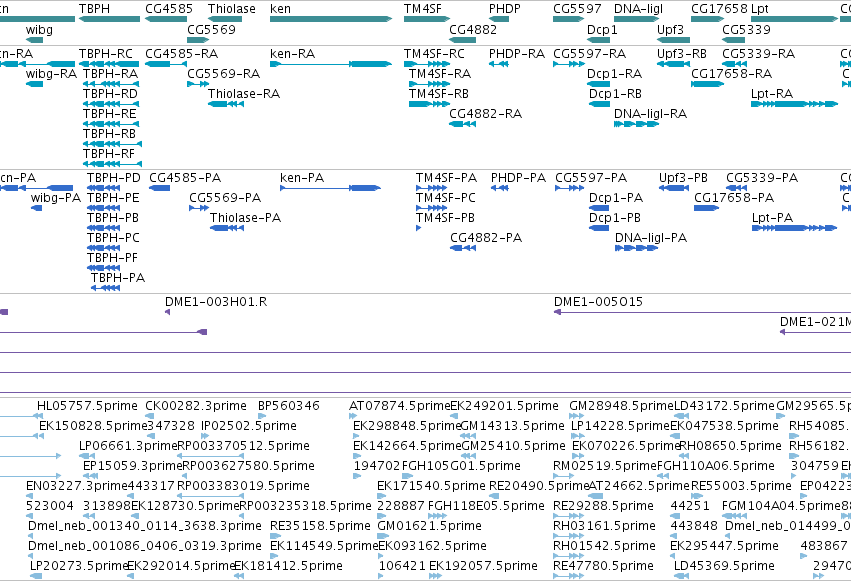This screenshot has width=851, height=581.
Task: Click the PHDP-PA protein label
Action: coord(519,178)
